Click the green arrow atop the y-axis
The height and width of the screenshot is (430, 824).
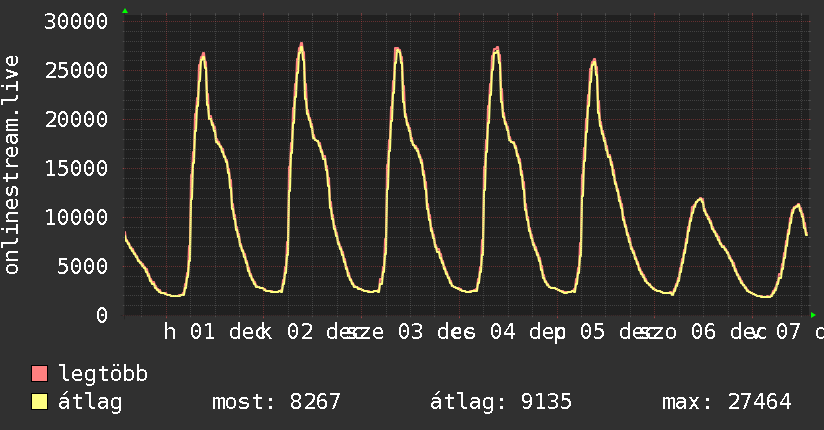(x=125, y=11)
